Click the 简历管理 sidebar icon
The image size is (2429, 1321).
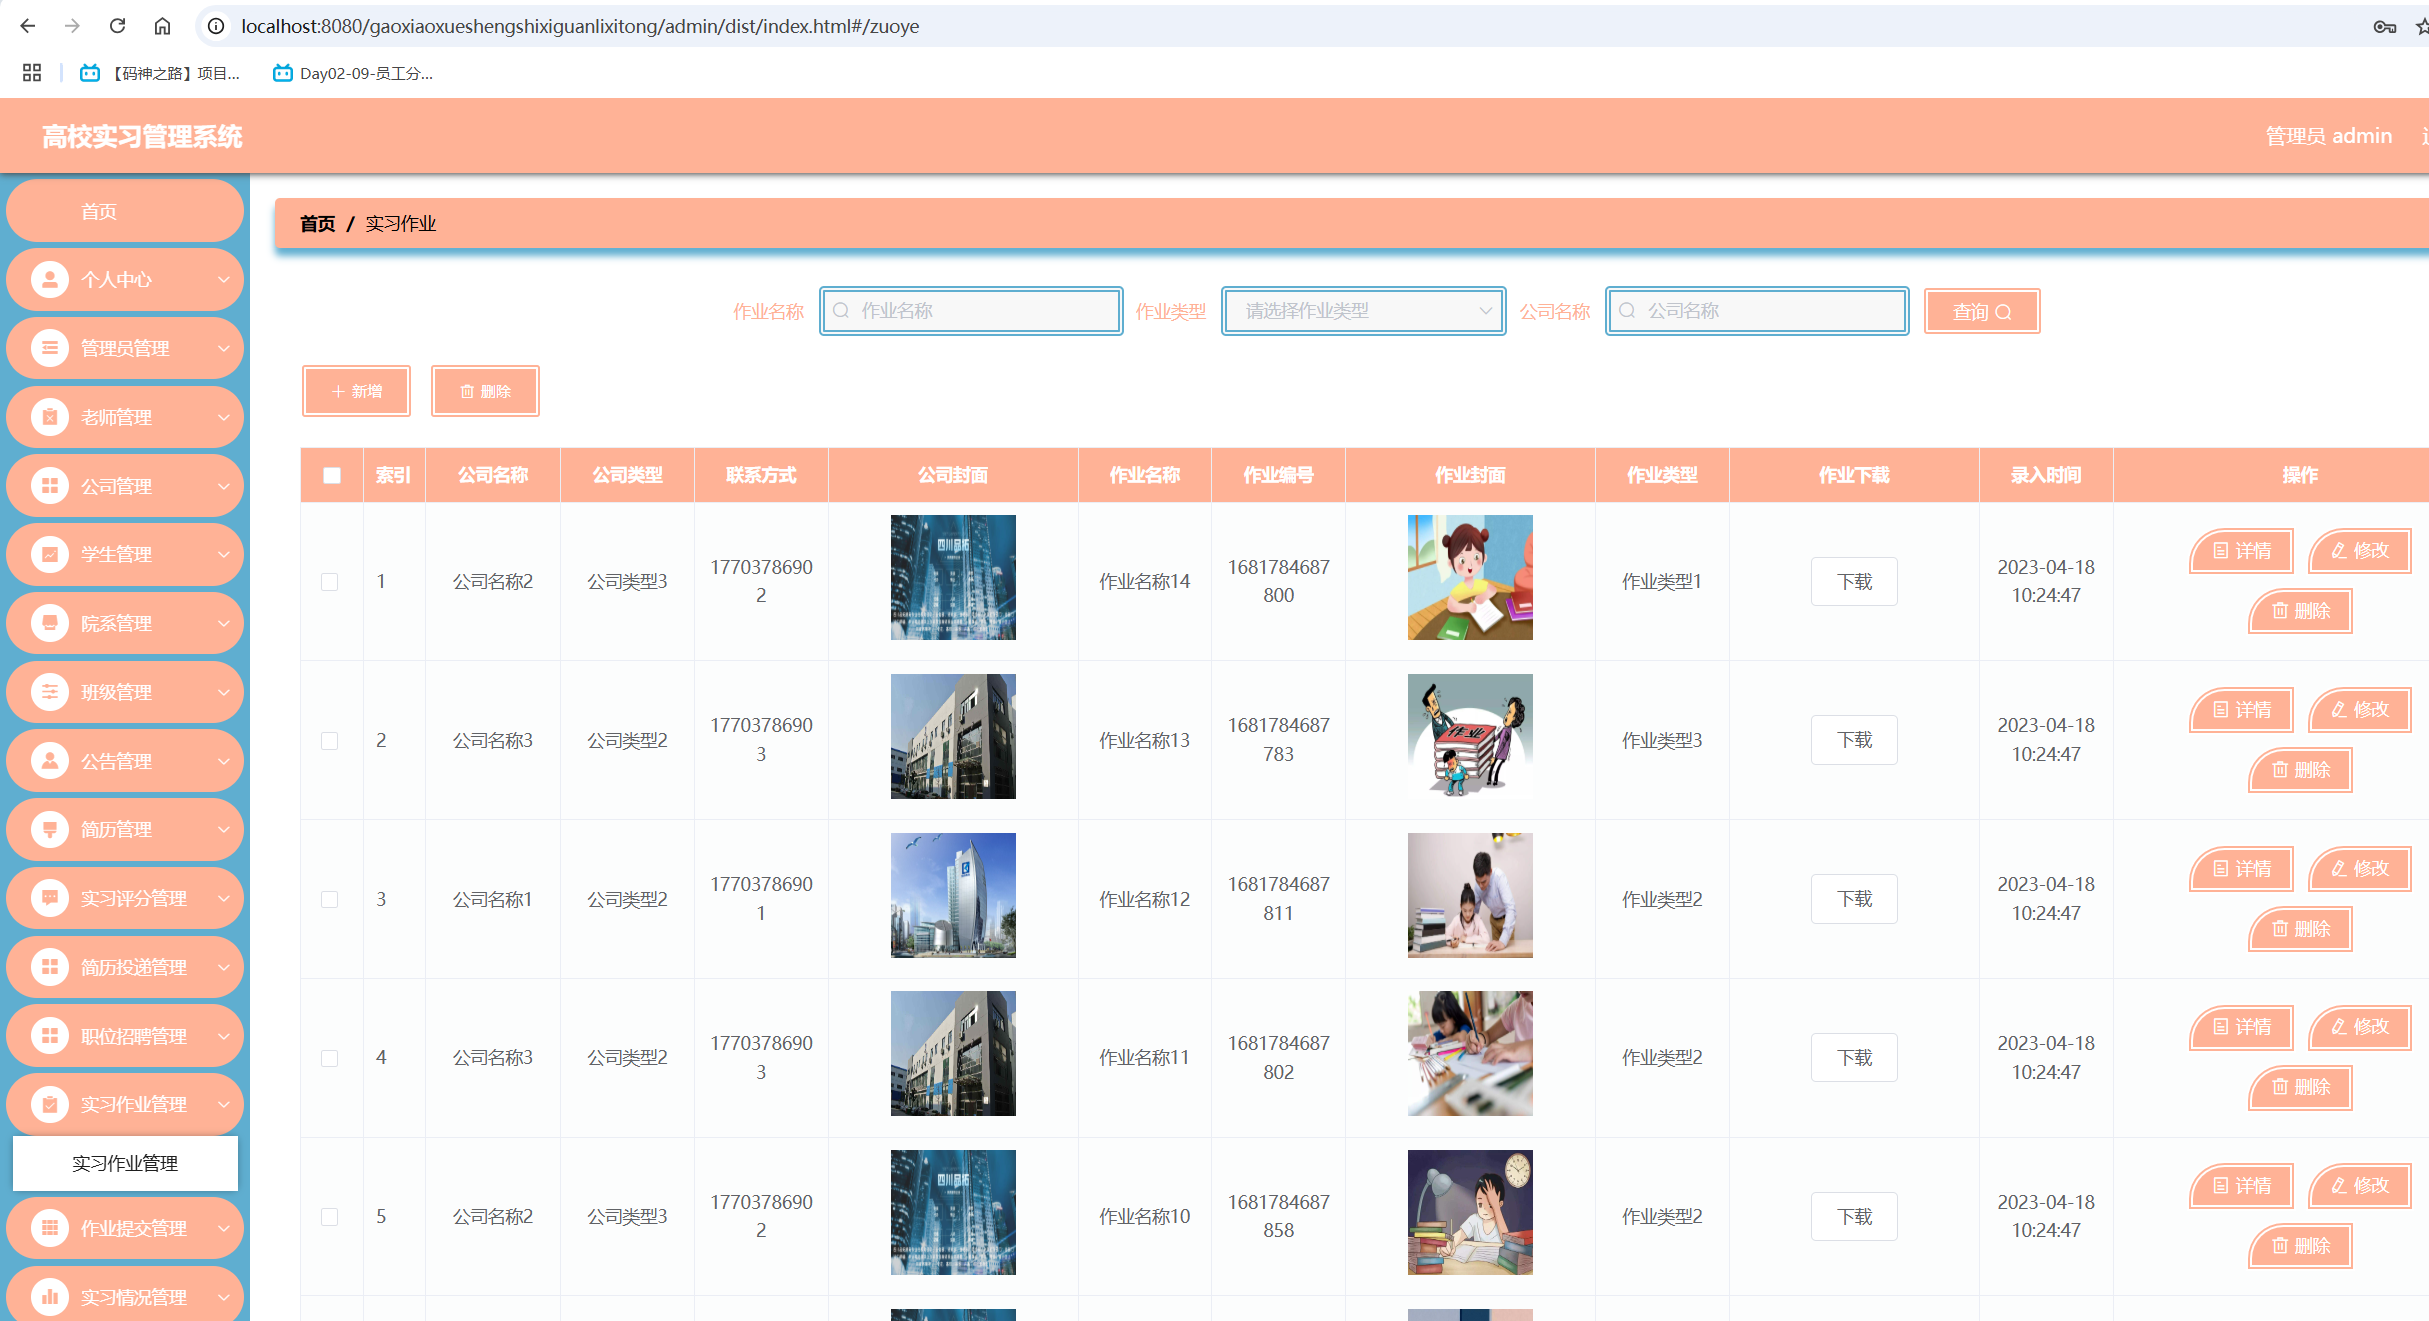click(50, 829)
